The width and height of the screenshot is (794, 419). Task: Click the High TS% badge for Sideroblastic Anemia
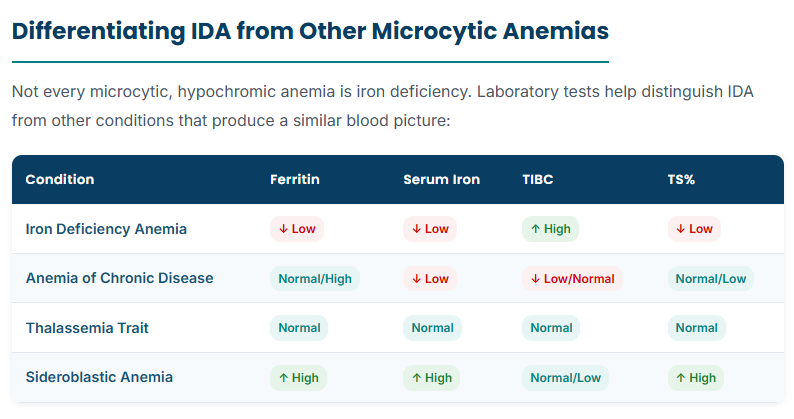[696, 378]
